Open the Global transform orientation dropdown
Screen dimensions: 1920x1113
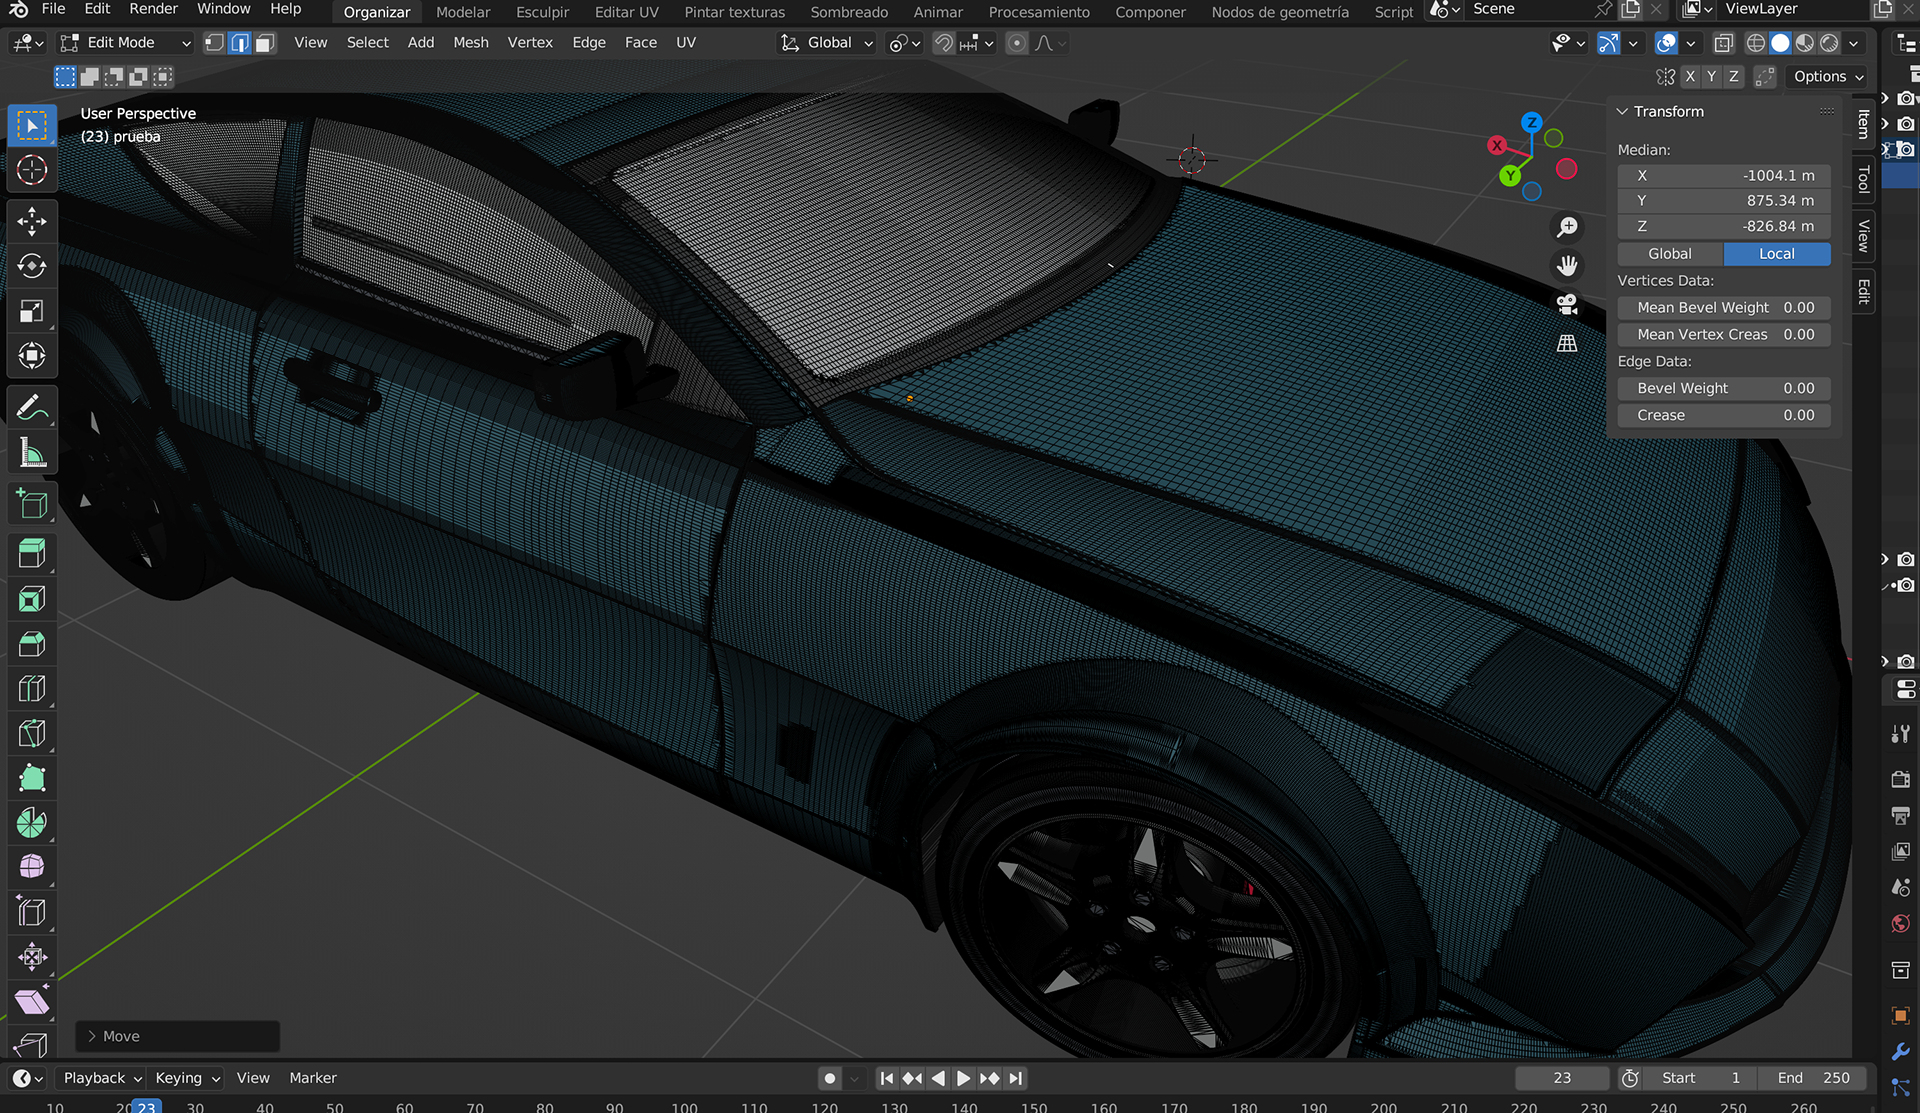pyautogui.click(x=828, y=43)
